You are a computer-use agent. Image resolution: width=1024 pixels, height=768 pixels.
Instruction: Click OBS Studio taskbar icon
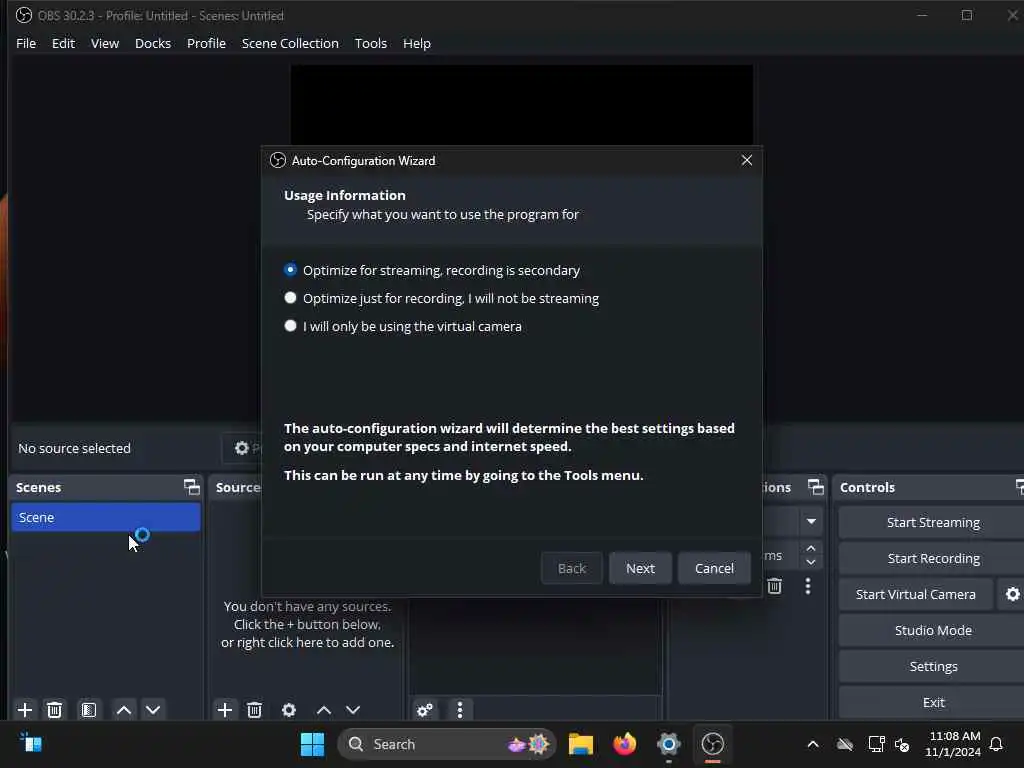click(712, 744)
